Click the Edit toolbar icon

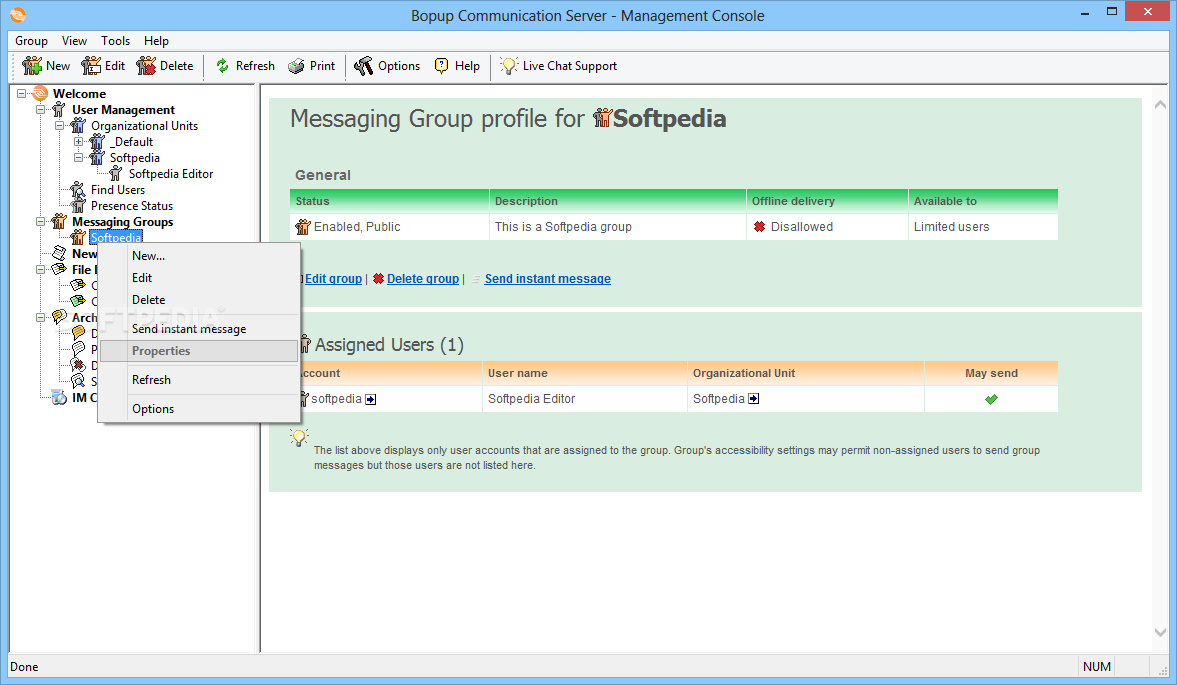(92, 66)
